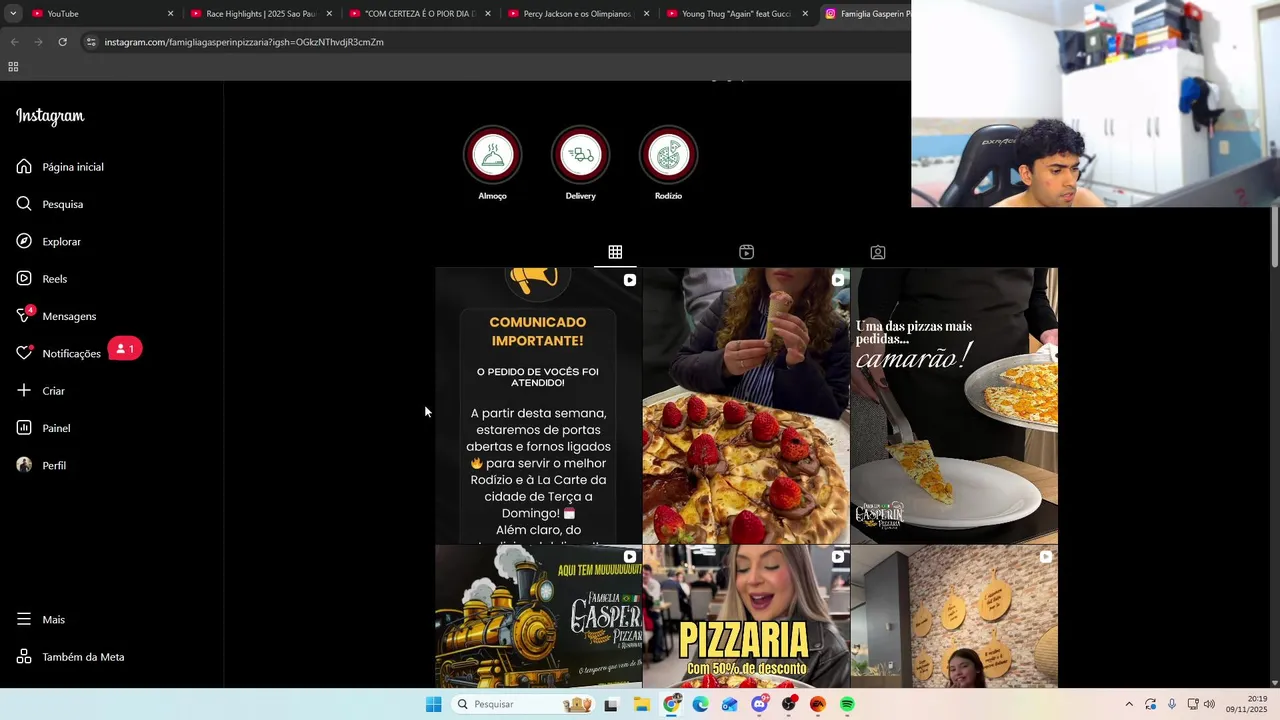1280x720 pixels.
Task: Open OBS Studio from the taskbar
Action: tap(788, 704)
